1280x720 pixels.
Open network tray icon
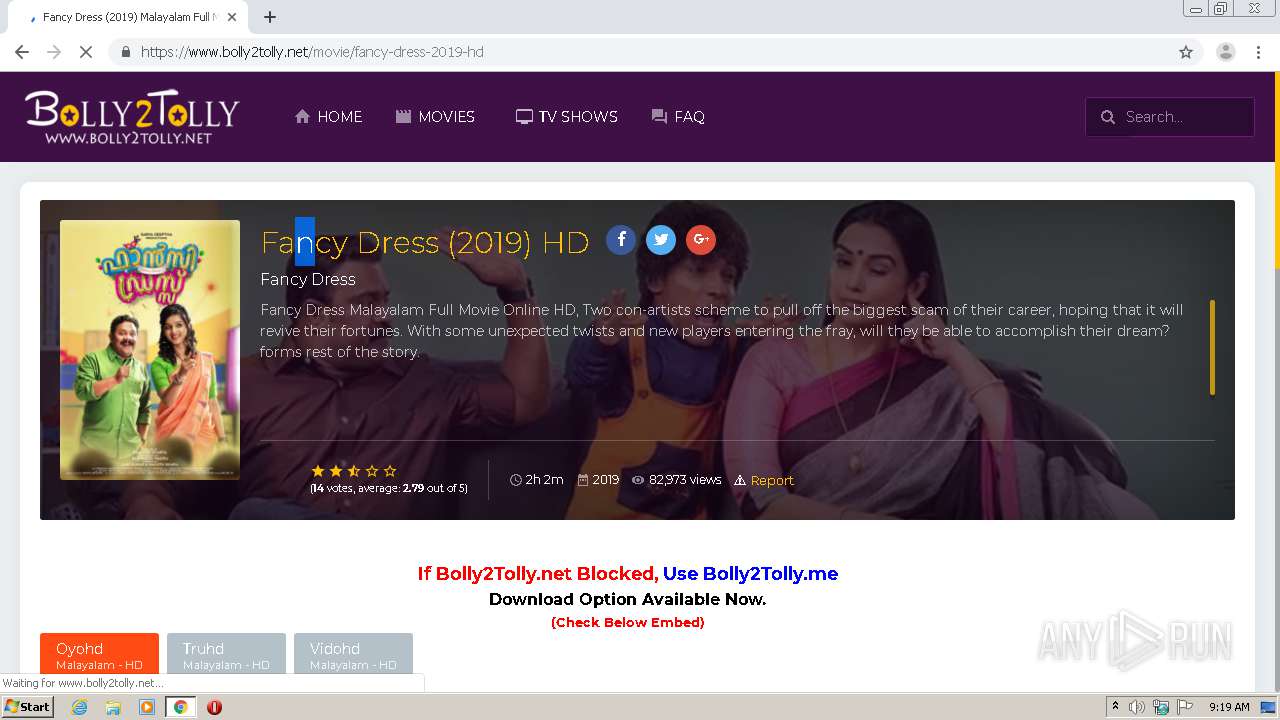(1161, 707)
